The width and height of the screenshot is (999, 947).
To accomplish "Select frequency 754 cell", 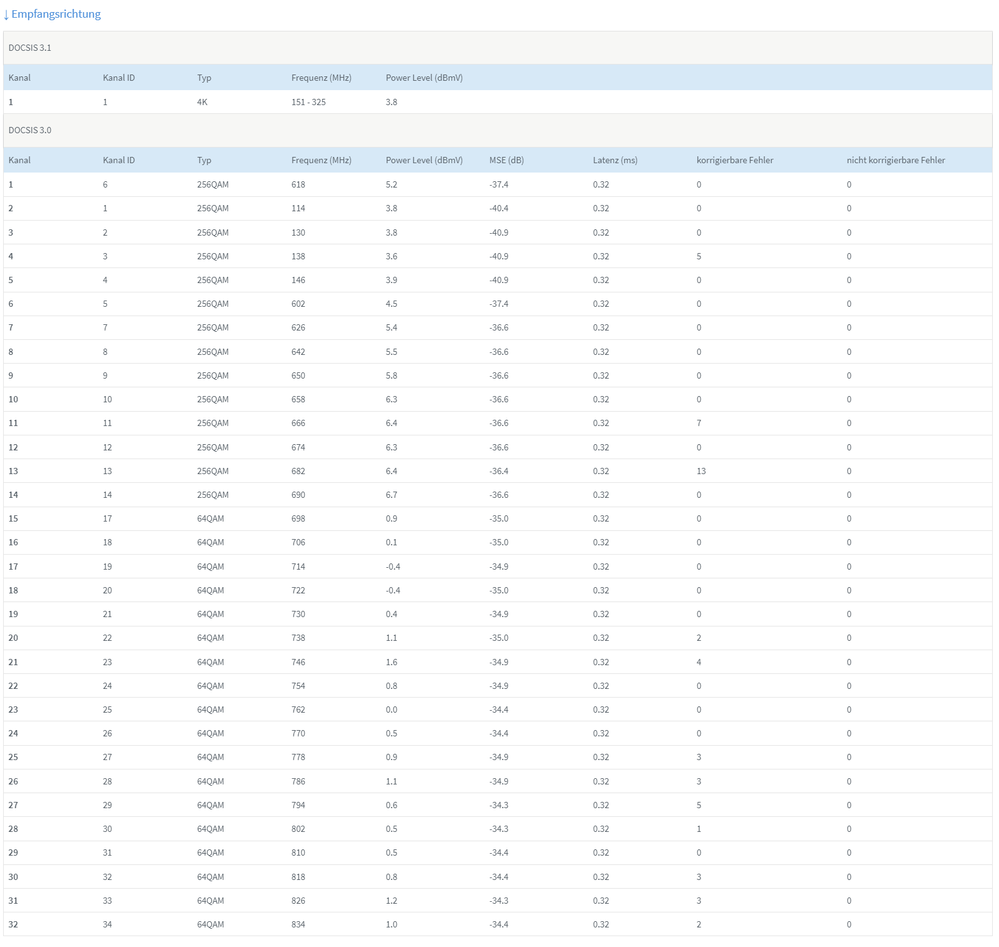I will (x=298, y=686).
